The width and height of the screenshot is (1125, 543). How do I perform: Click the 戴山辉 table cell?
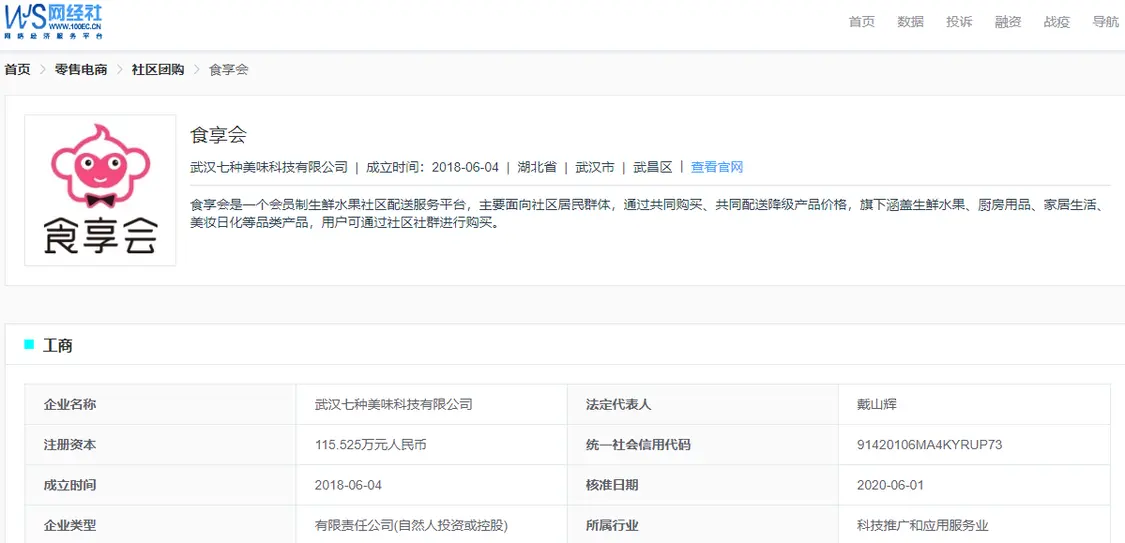[877, 404]
